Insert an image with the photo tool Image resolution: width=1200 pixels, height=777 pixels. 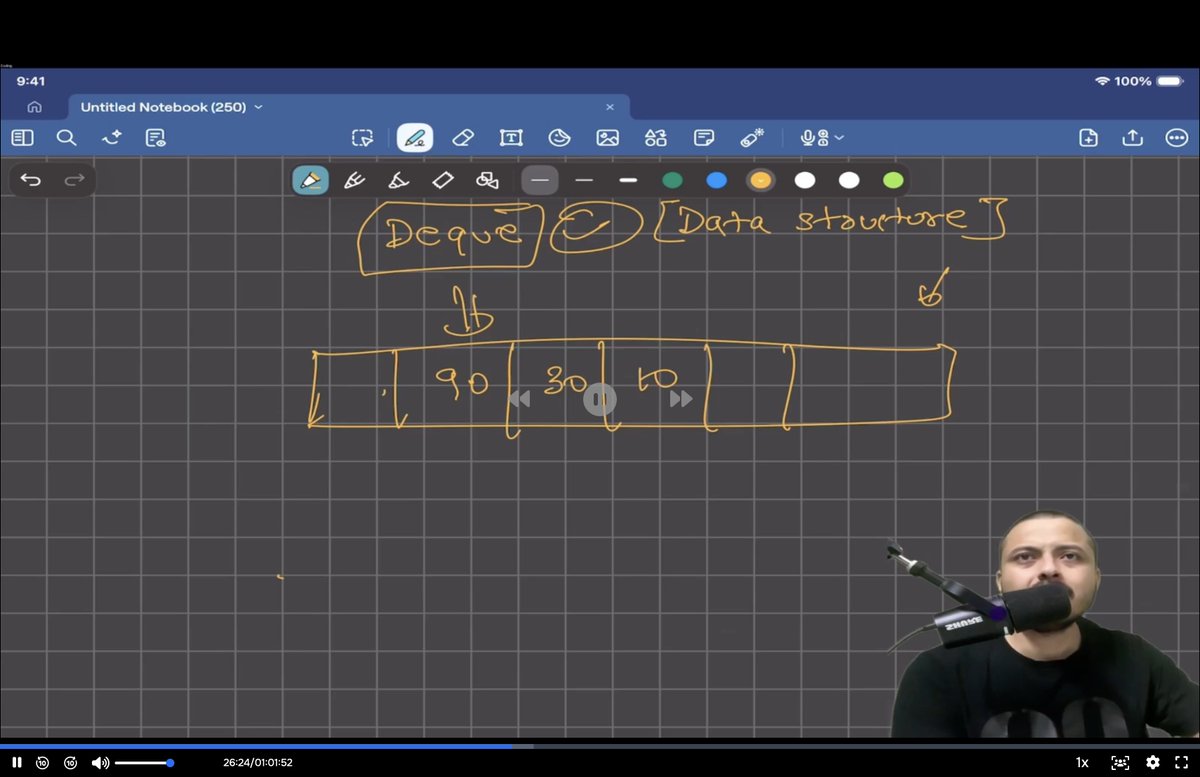point(607,138)
